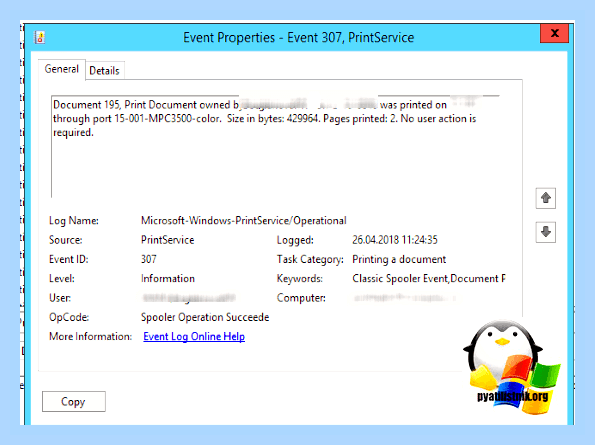Select the Event ID value 307
The height and width of the screenshot is (445, 595).
point(148,259)
